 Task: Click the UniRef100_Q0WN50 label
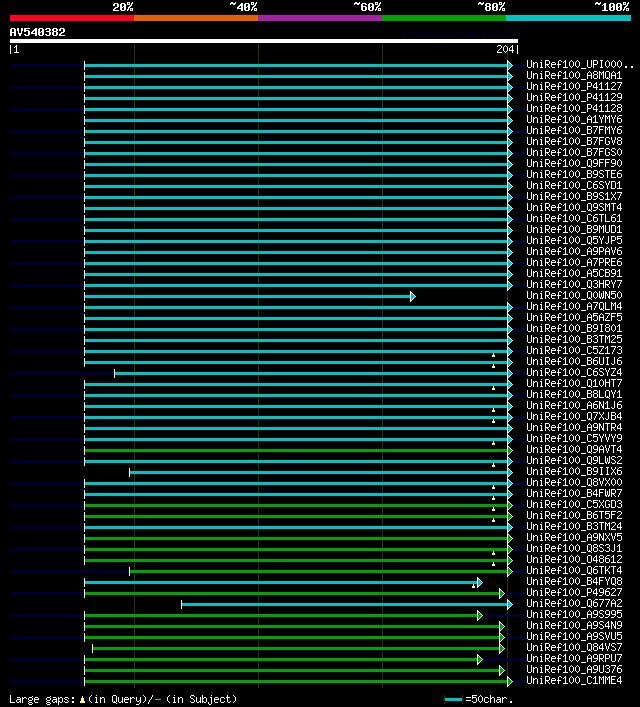(x=574, y=295)
